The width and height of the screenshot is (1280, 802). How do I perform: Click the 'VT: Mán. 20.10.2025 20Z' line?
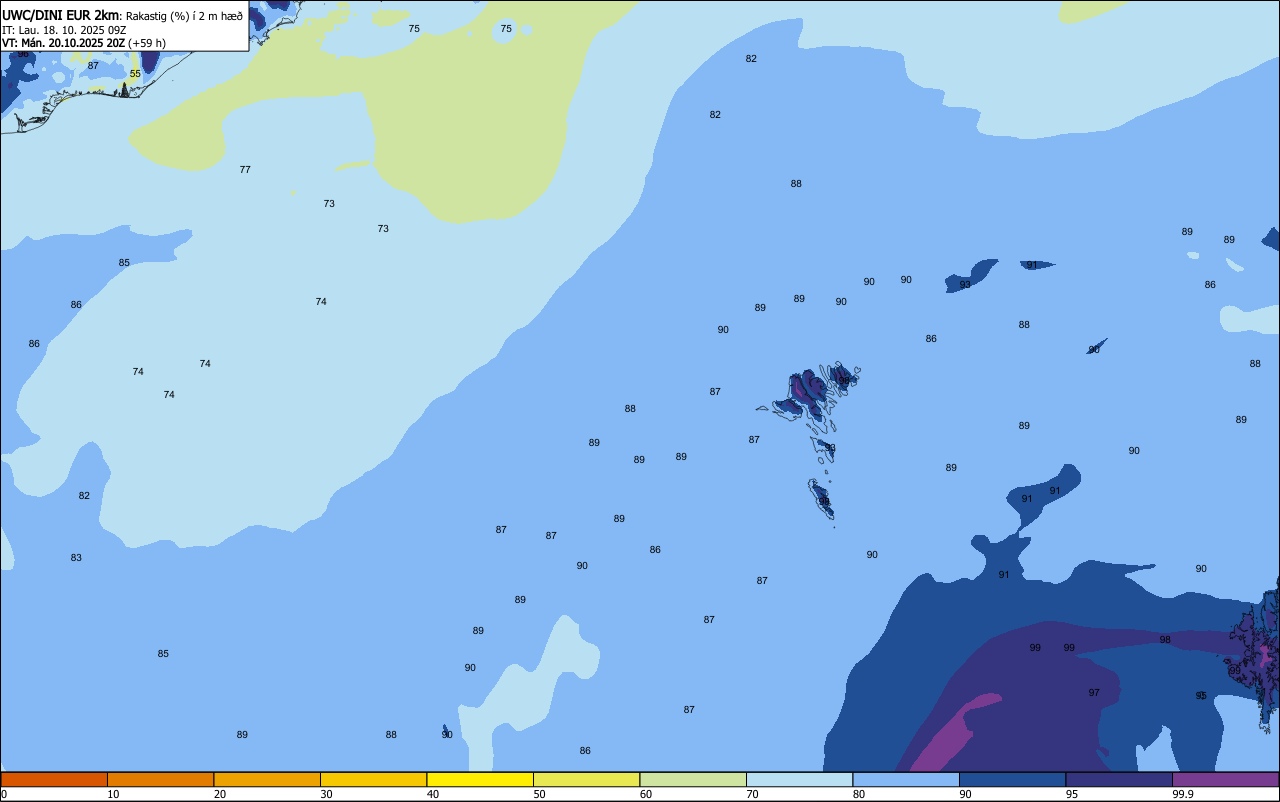click(x=63, y=43)
